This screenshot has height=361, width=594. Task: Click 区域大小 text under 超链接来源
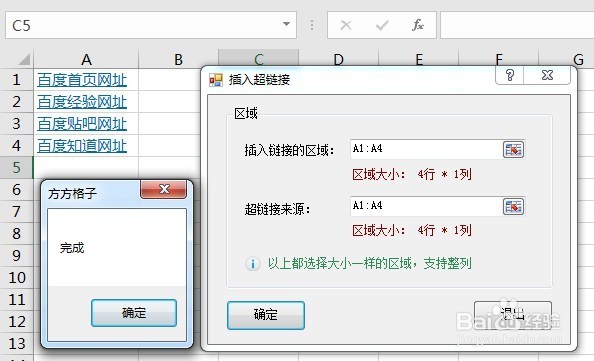(412, 230)
